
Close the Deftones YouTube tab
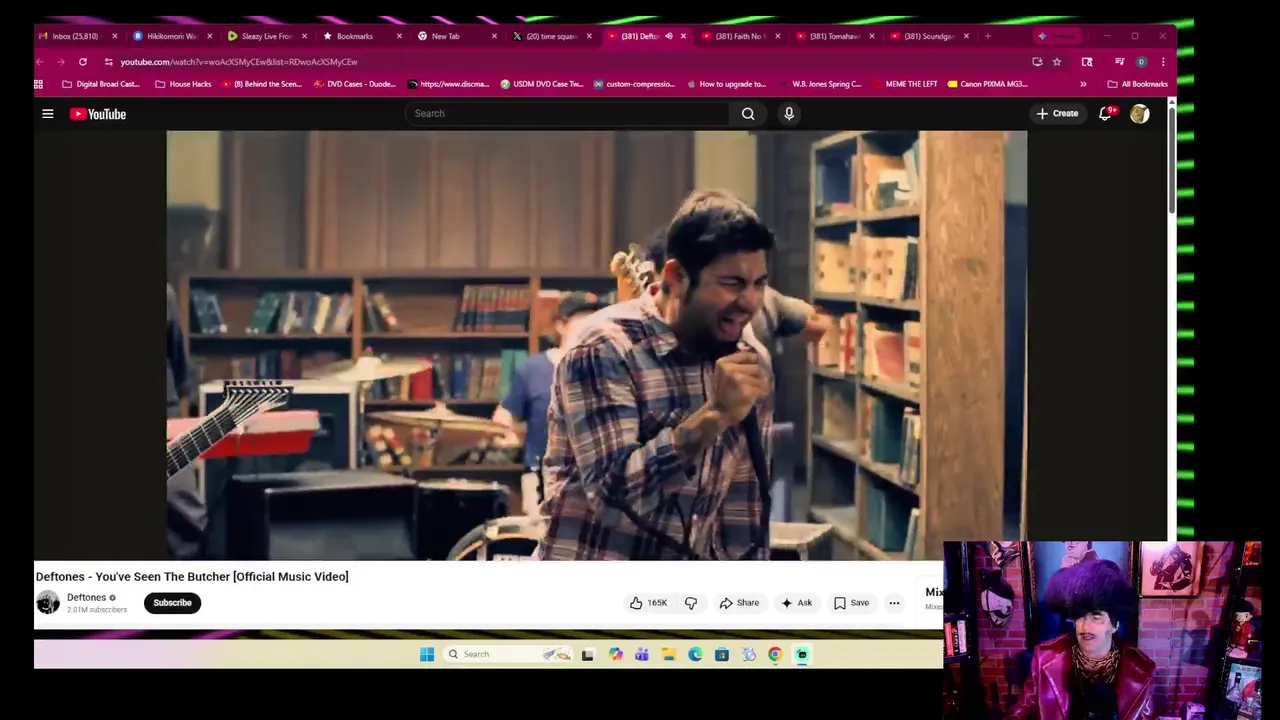[x=684, y=36]
